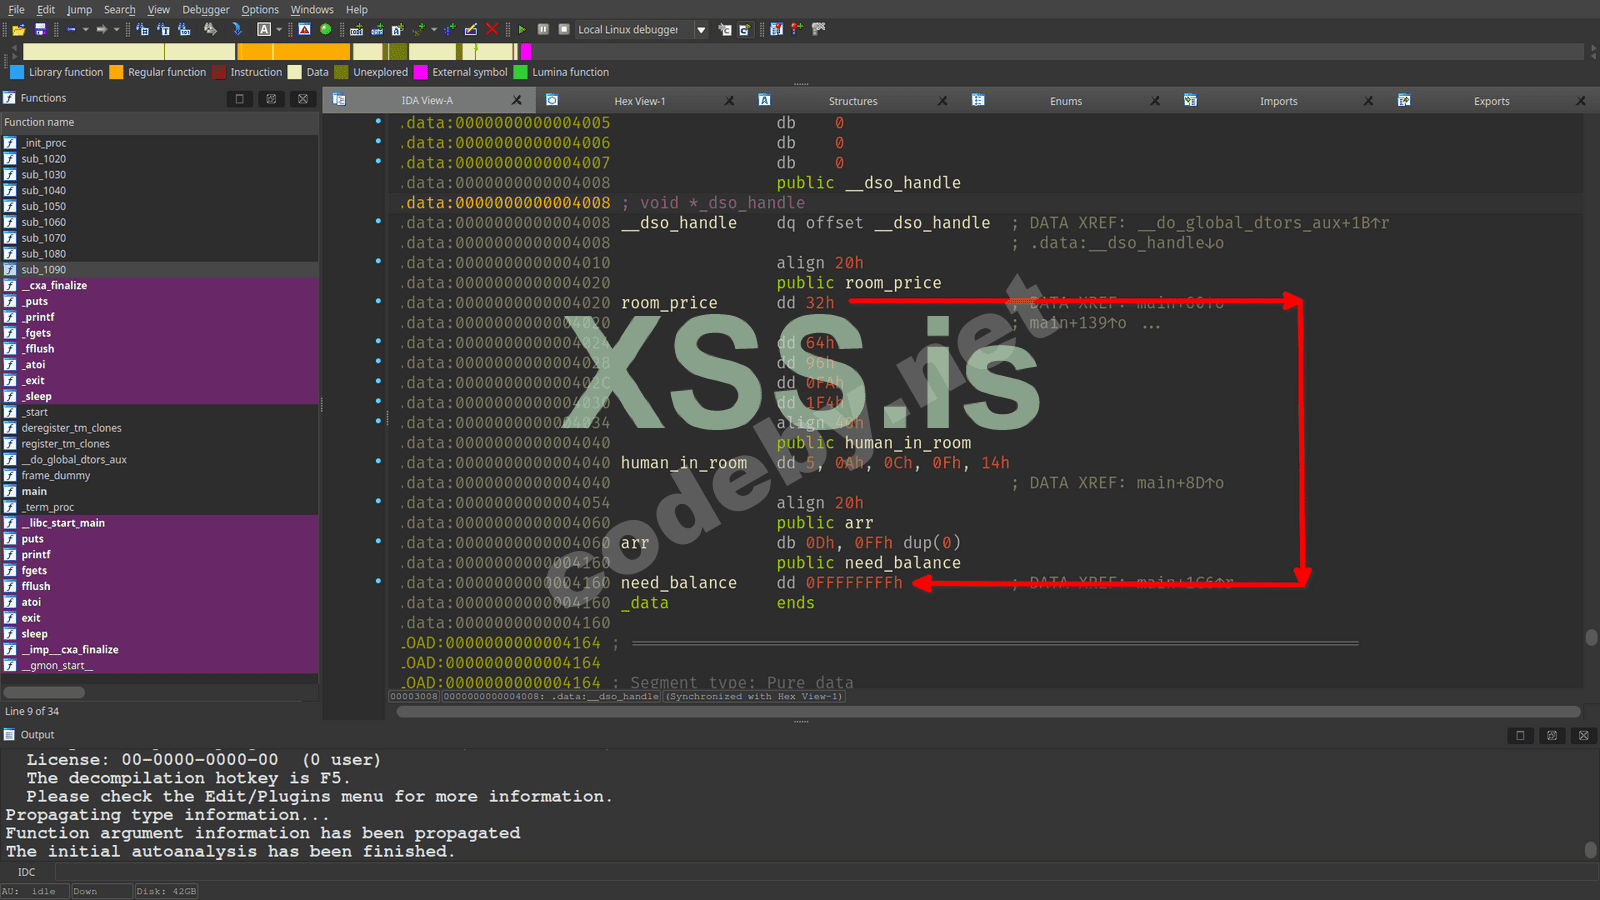Click the red X cancel toolbar icon

[491, 30]
